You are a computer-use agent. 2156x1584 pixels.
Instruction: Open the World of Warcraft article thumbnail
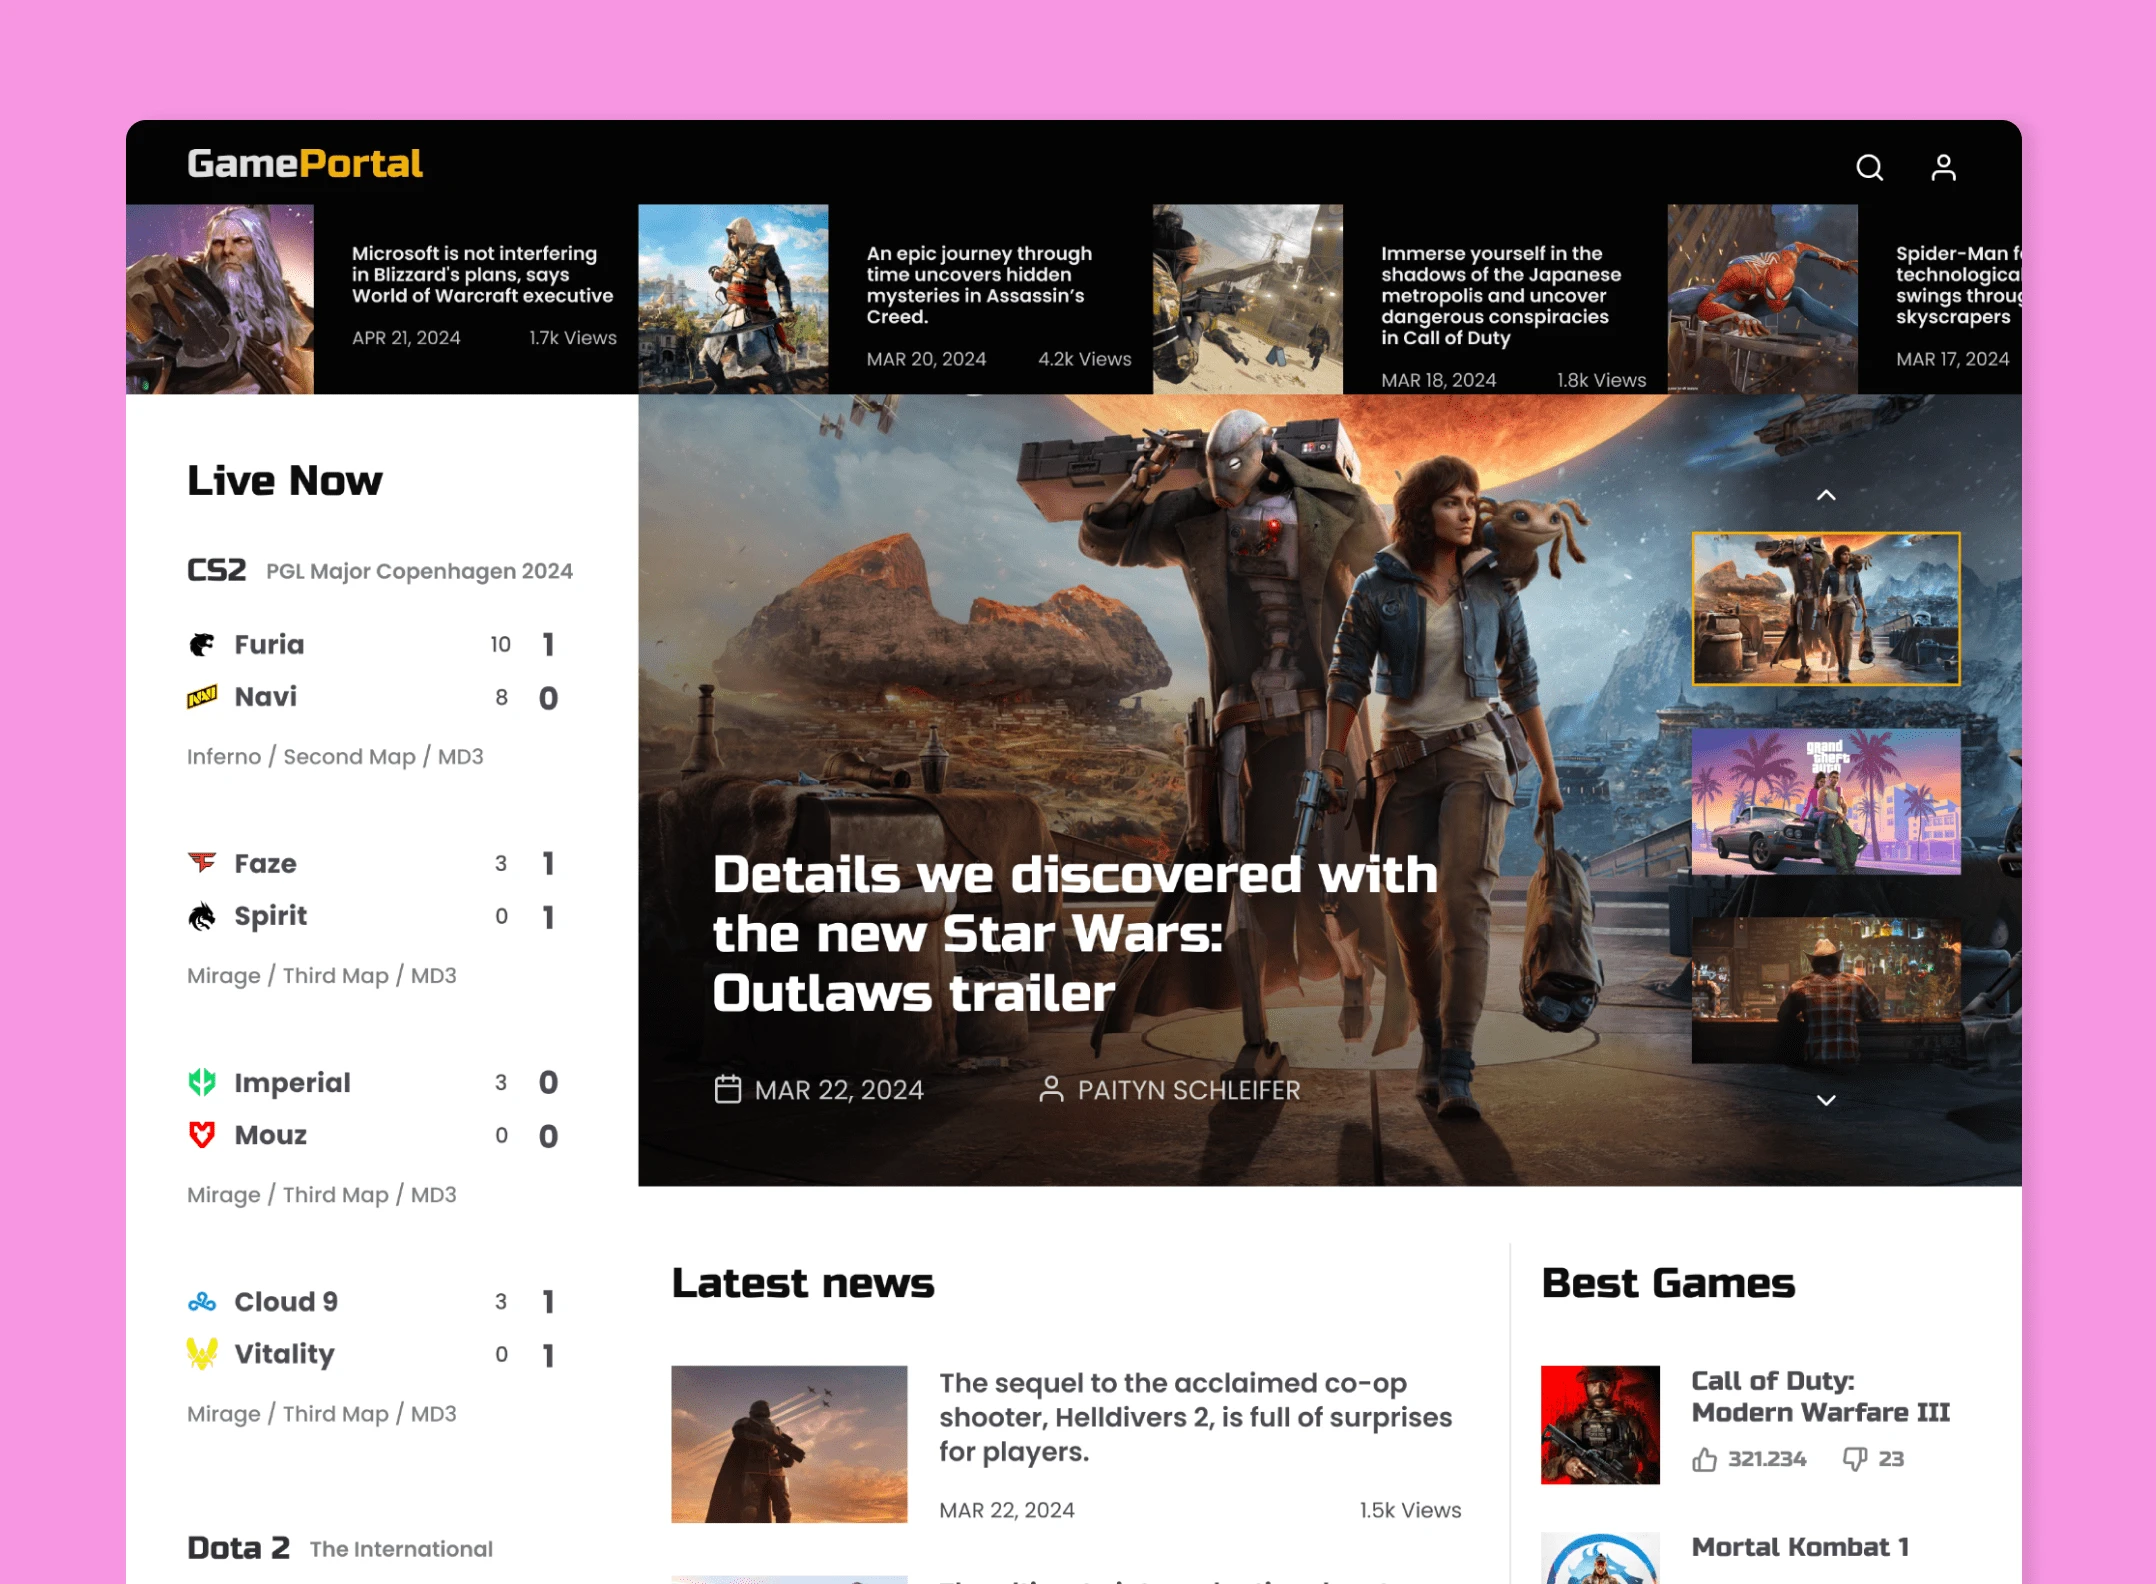point(220,299)
